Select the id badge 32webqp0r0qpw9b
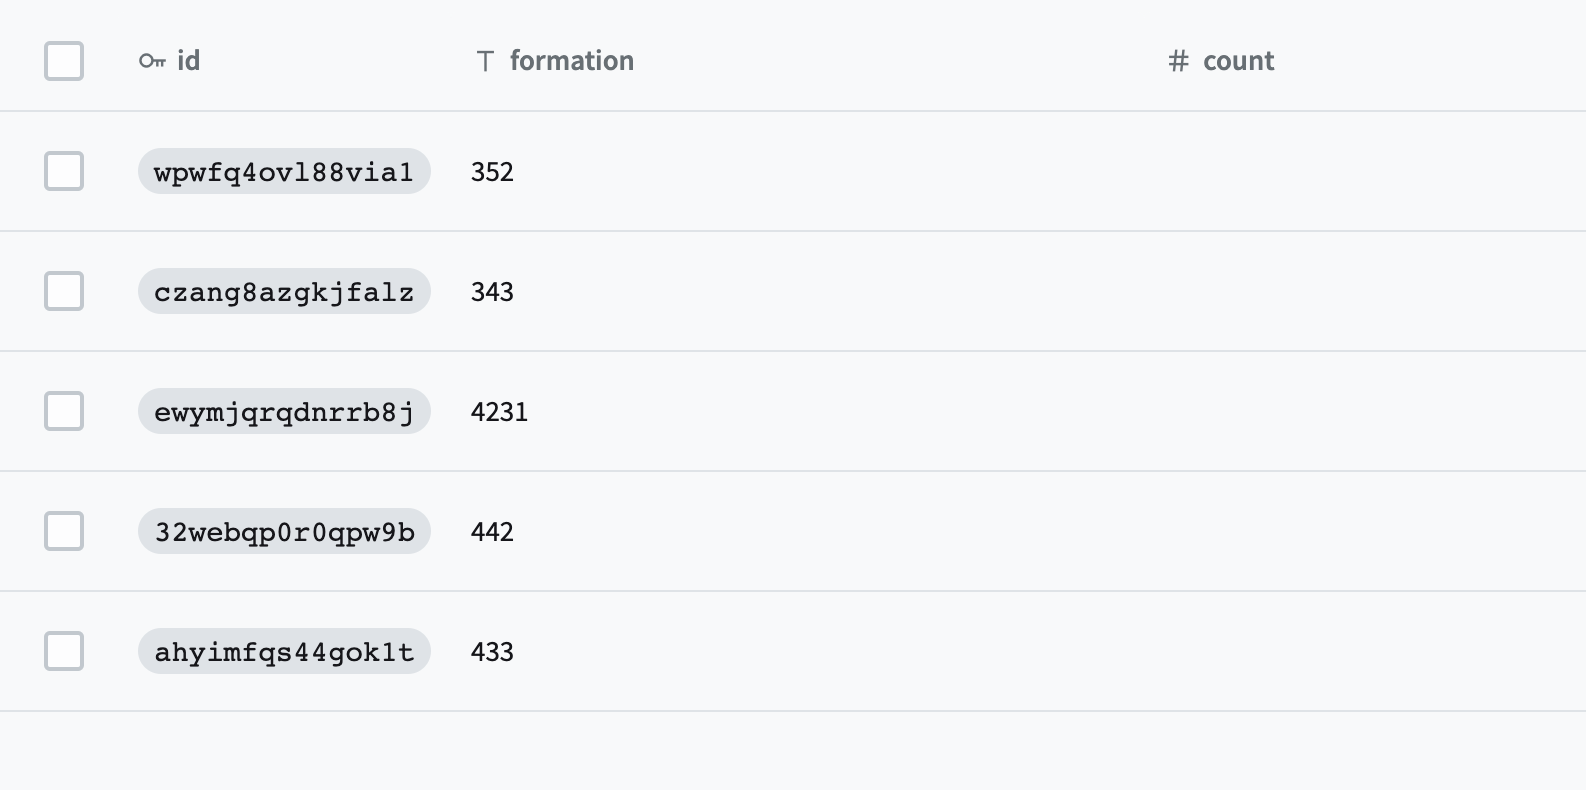Image resolution: width=1586 pixels, height=790 pixels. (283, 531)
